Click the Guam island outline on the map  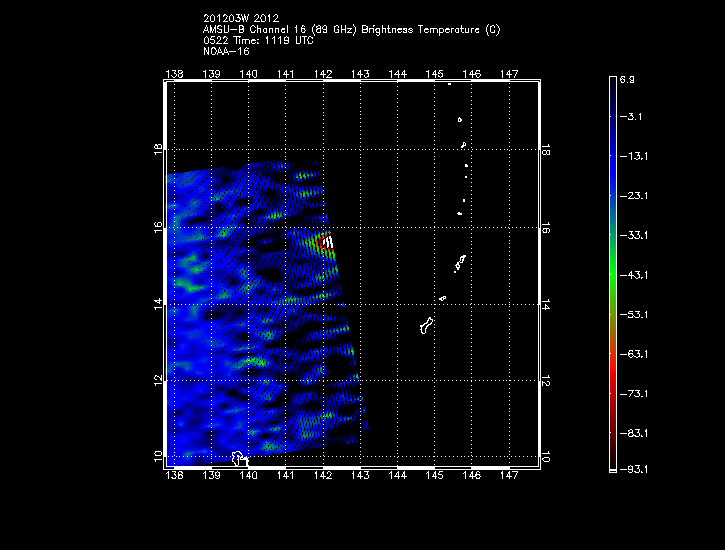(427, 326)
